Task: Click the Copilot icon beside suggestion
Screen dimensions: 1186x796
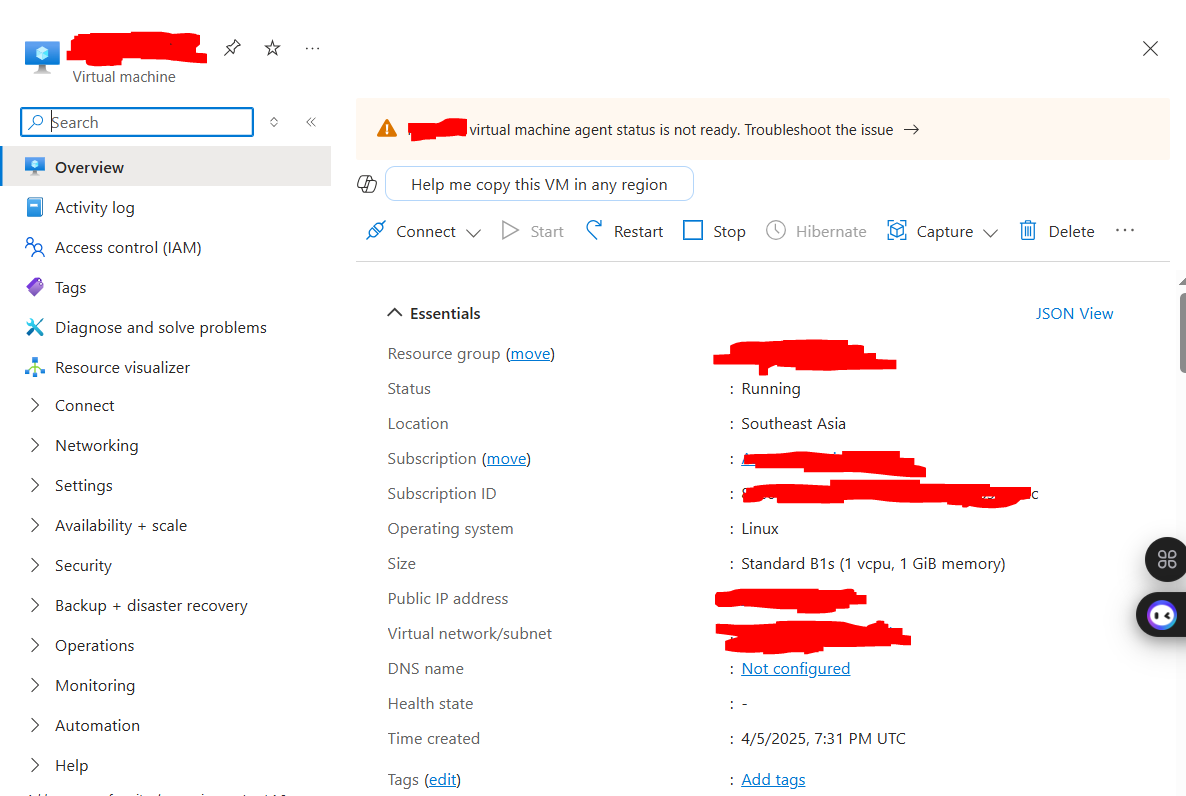Action: tap(367, 184)
